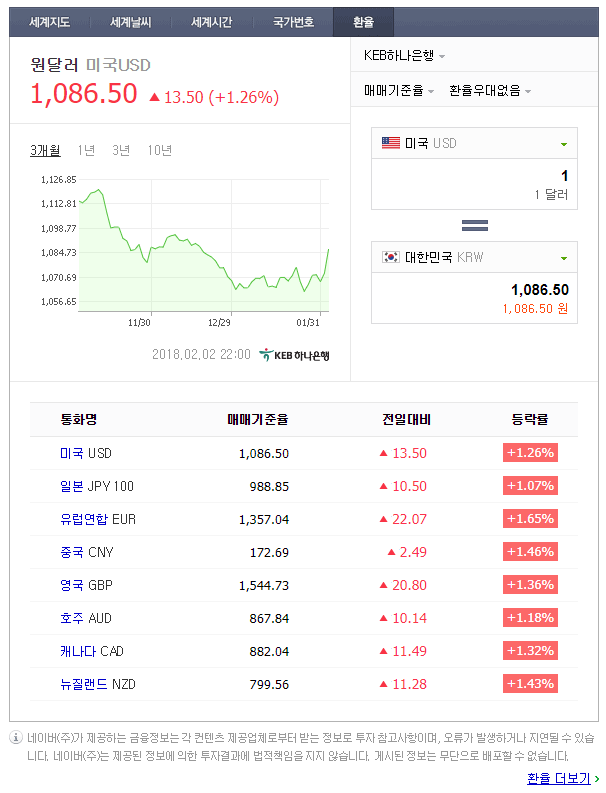The width and height of the screenshot is (606, 793).
Task: Click the info icon in the disclaimer
Action: point(16,738)
